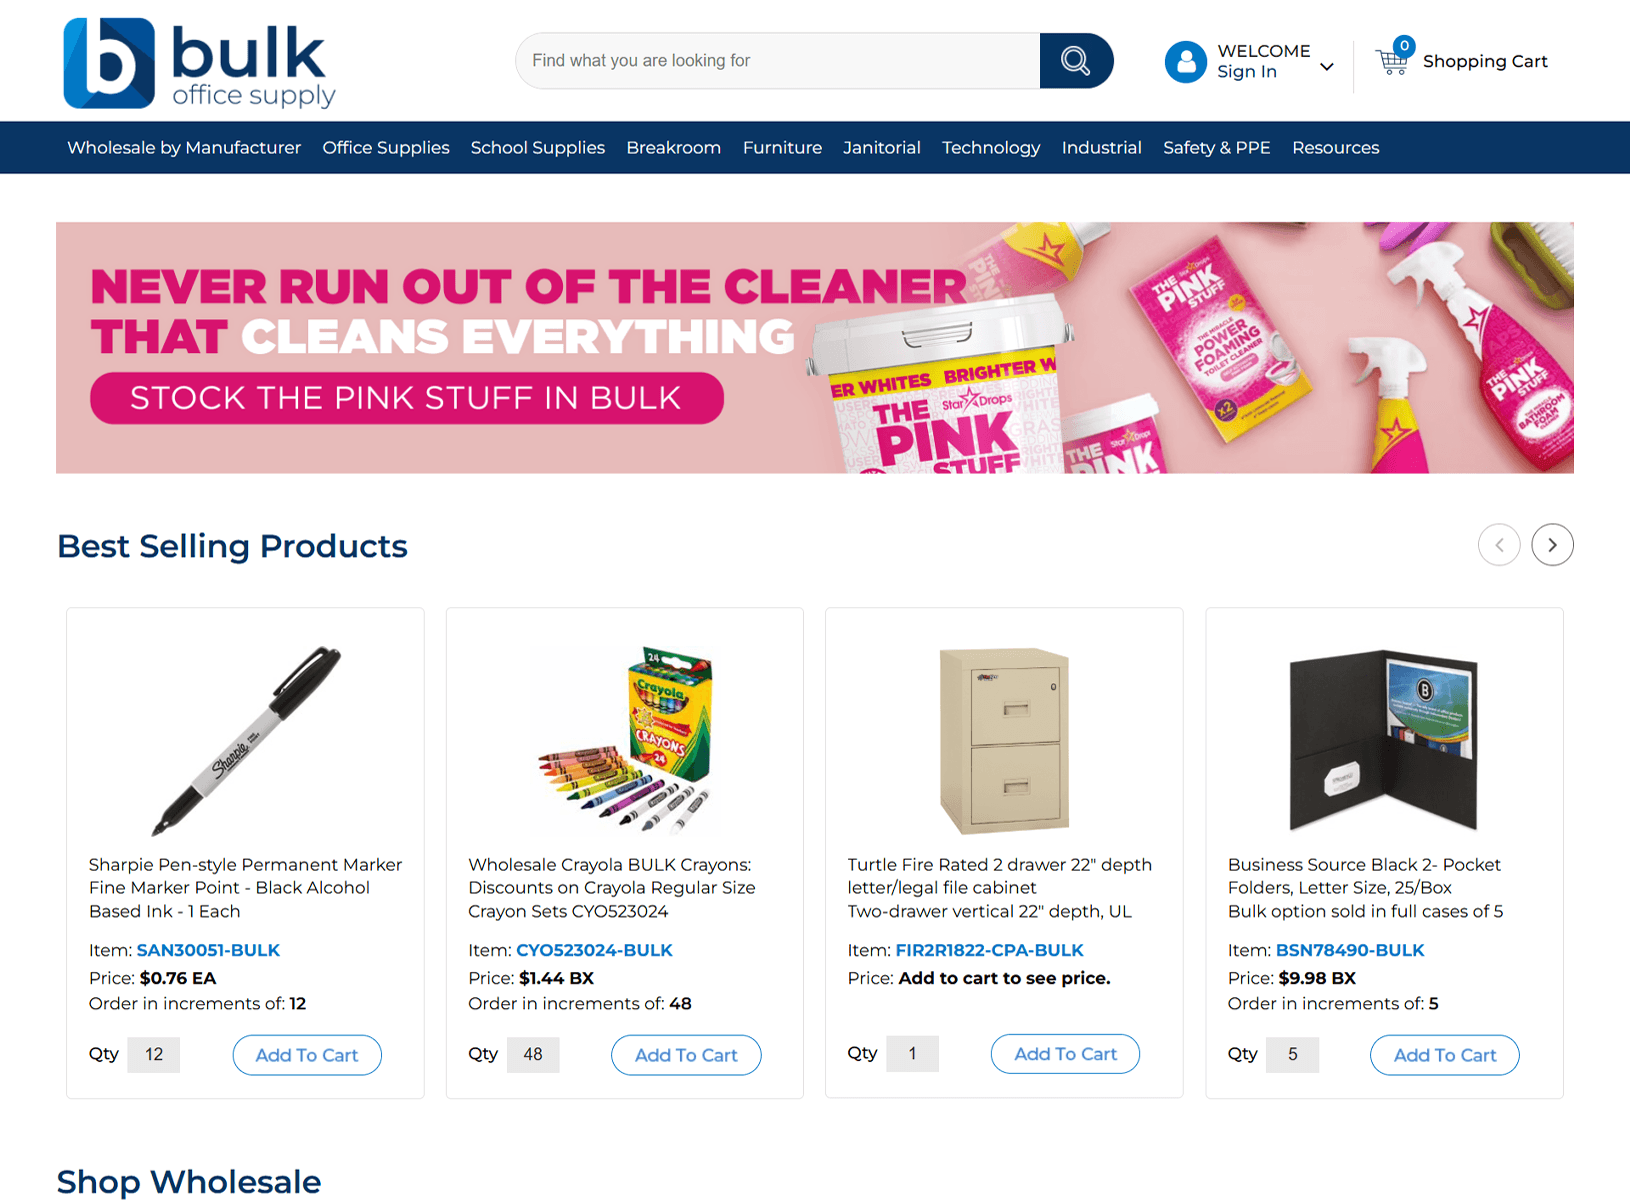Click the Pink Stuff promotional banner

point(815,348)
